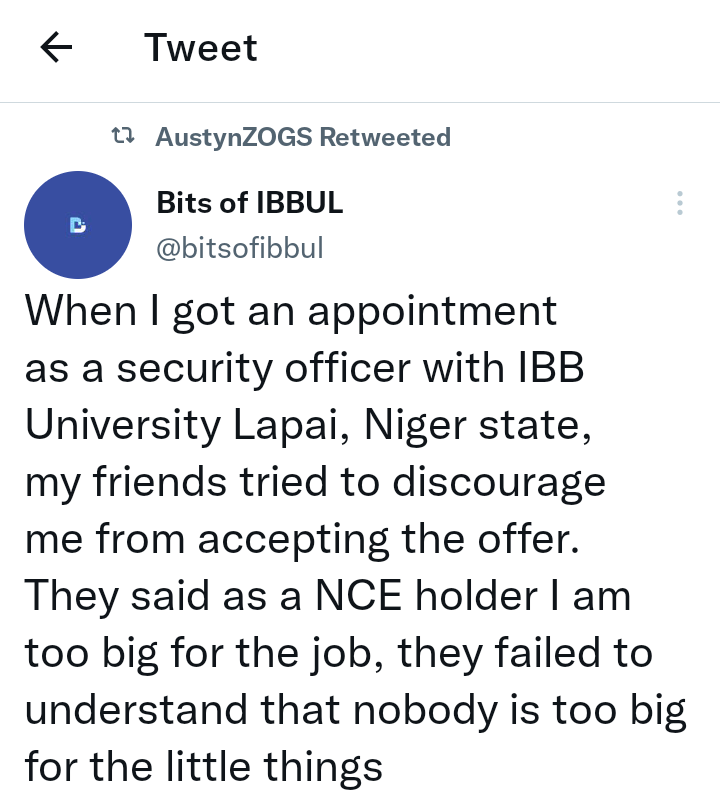Click the line "my friends tried to discourage"
The width and height of the screenshot is (720, 811).
point(315,482)
